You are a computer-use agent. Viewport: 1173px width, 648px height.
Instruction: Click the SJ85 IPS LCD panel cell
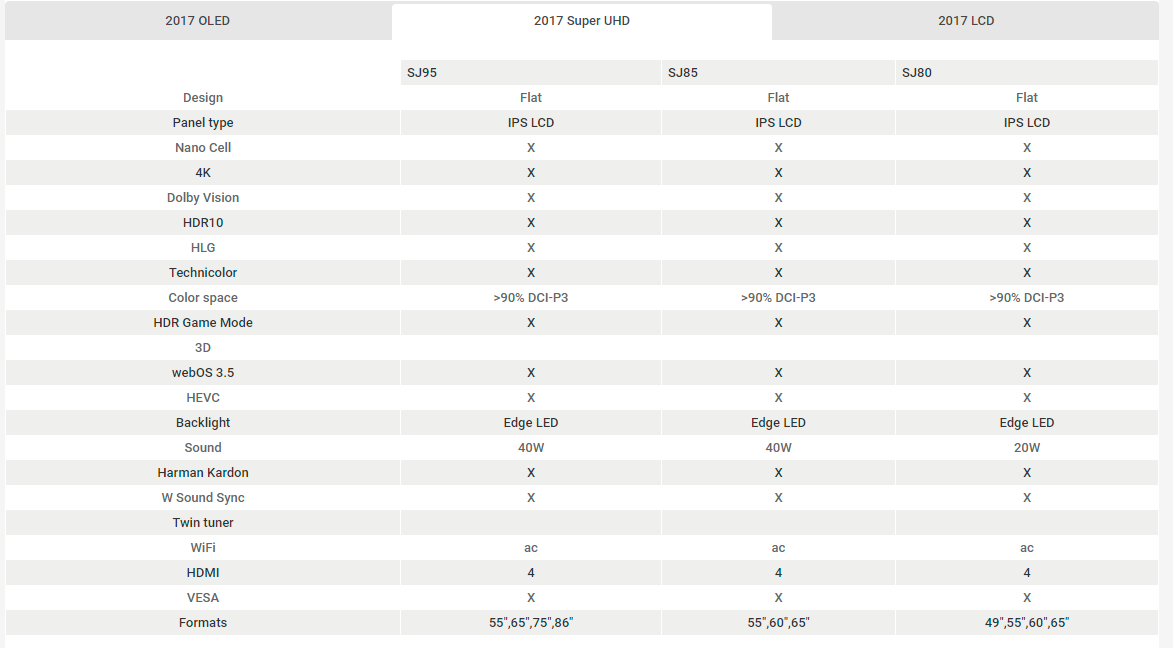click(x=778, y=123)
